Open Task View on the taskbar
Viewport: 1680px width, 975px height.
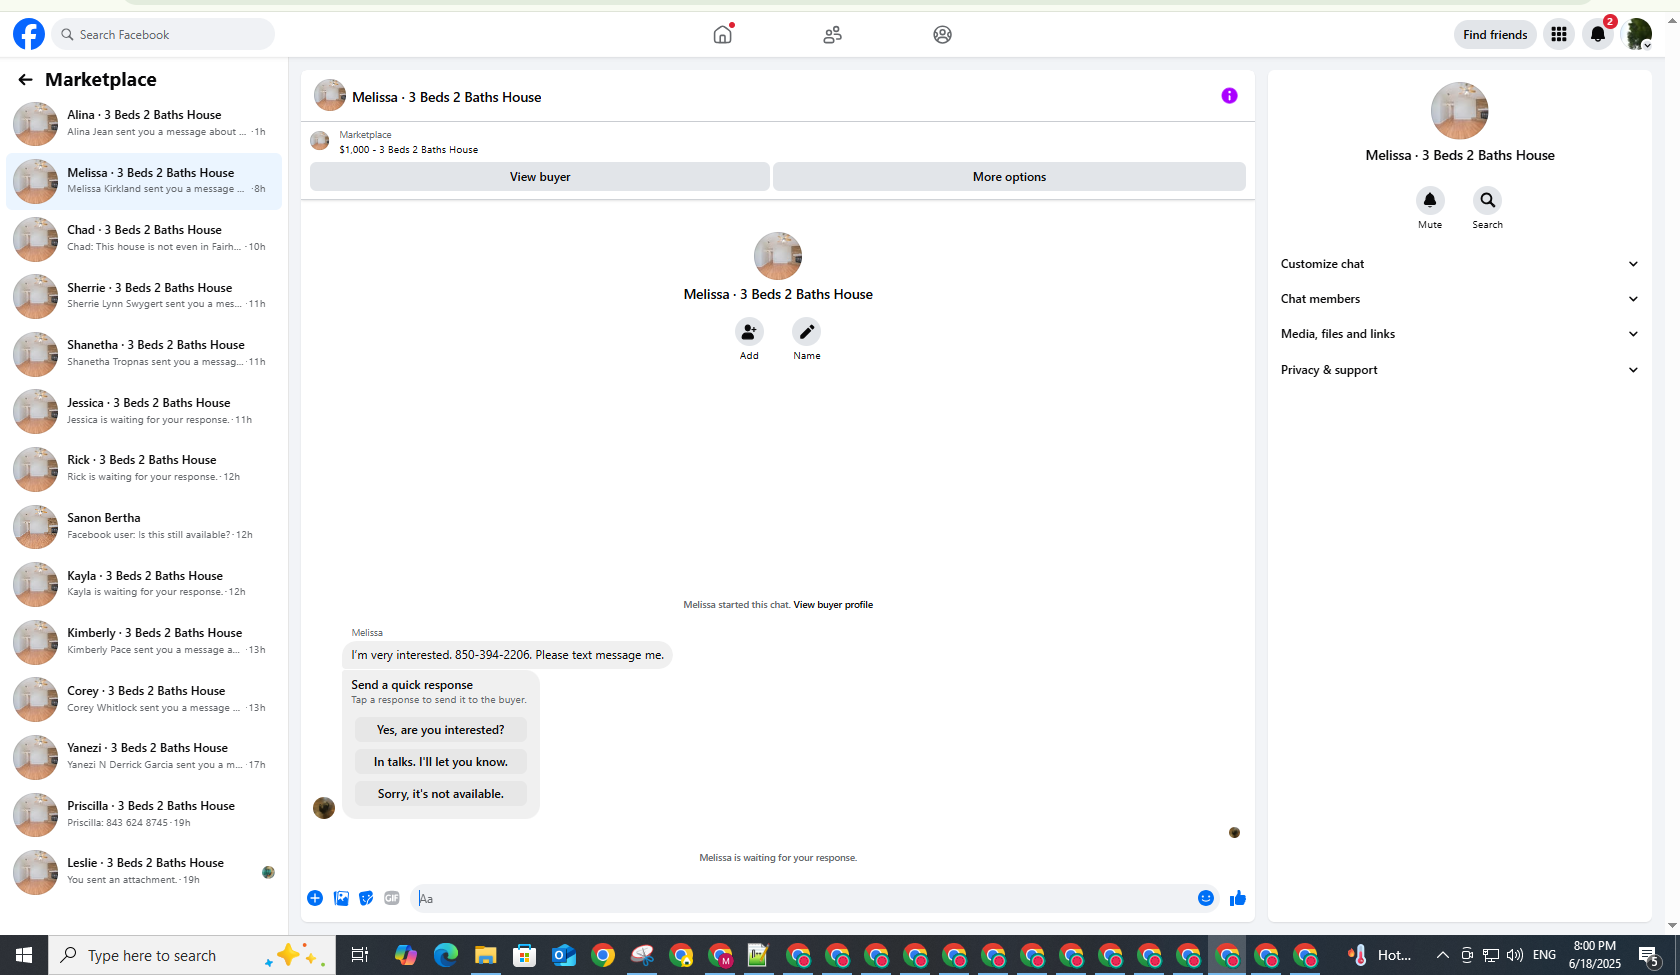360,955
